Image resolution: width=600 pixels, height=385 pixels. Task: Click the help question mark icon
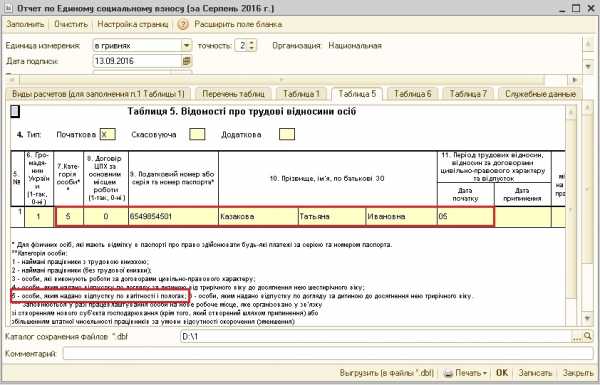pos(183,24)
